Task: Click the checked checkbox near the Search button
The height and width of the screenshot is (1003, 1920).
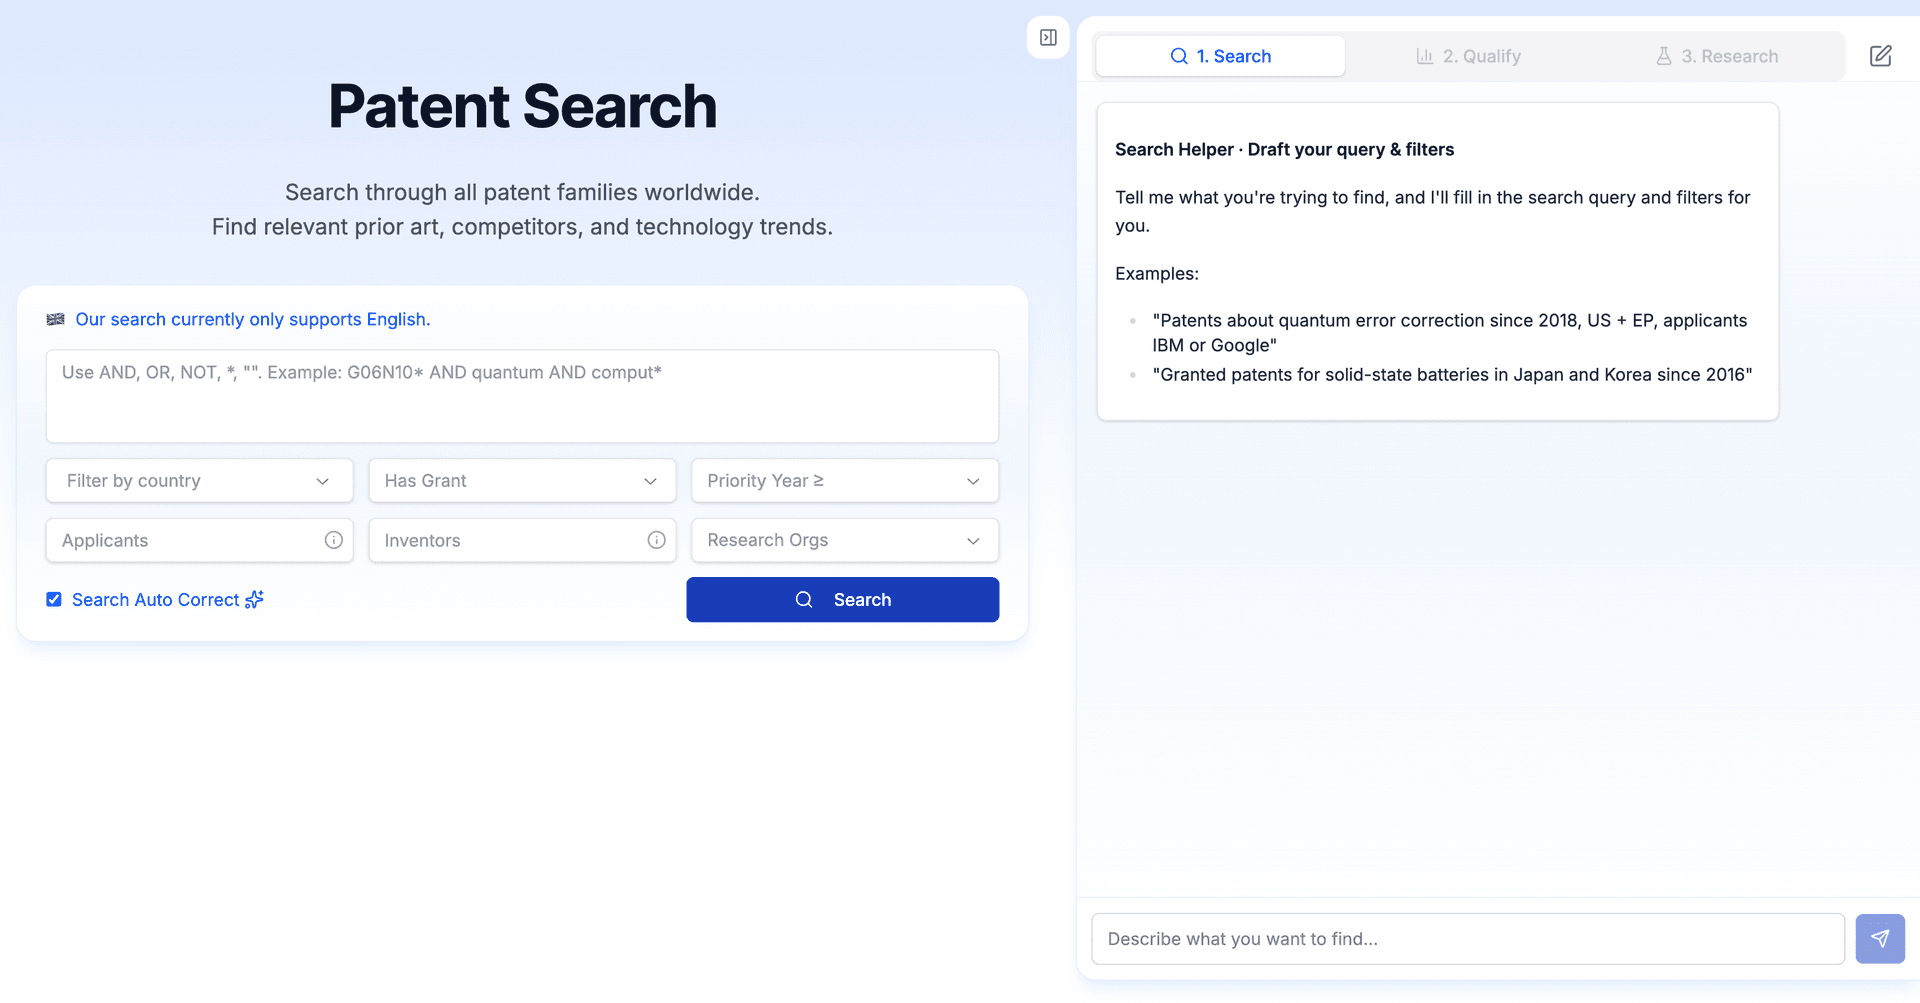Action: [54, 599]
